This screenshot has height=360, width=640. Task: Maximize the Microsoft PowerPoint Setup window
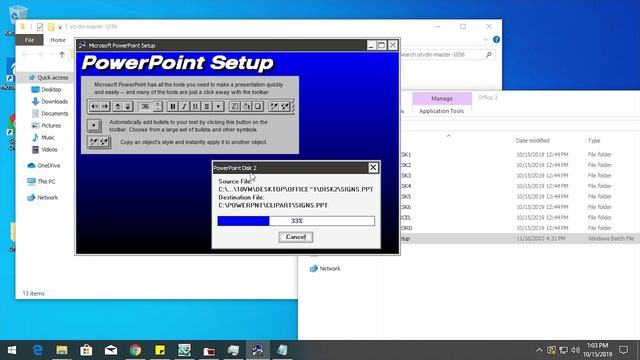tap(381, 45)
